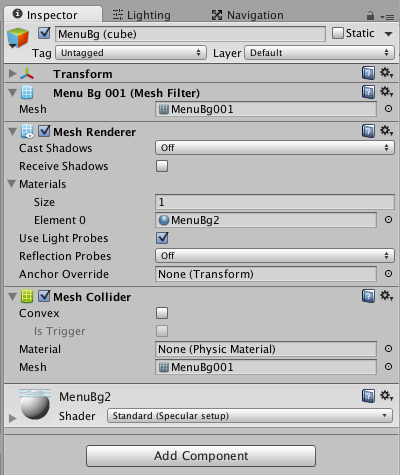
Task: Open Mesh Renderer gear settings menu
Action: pyautogui.click(x=387, y=131)
